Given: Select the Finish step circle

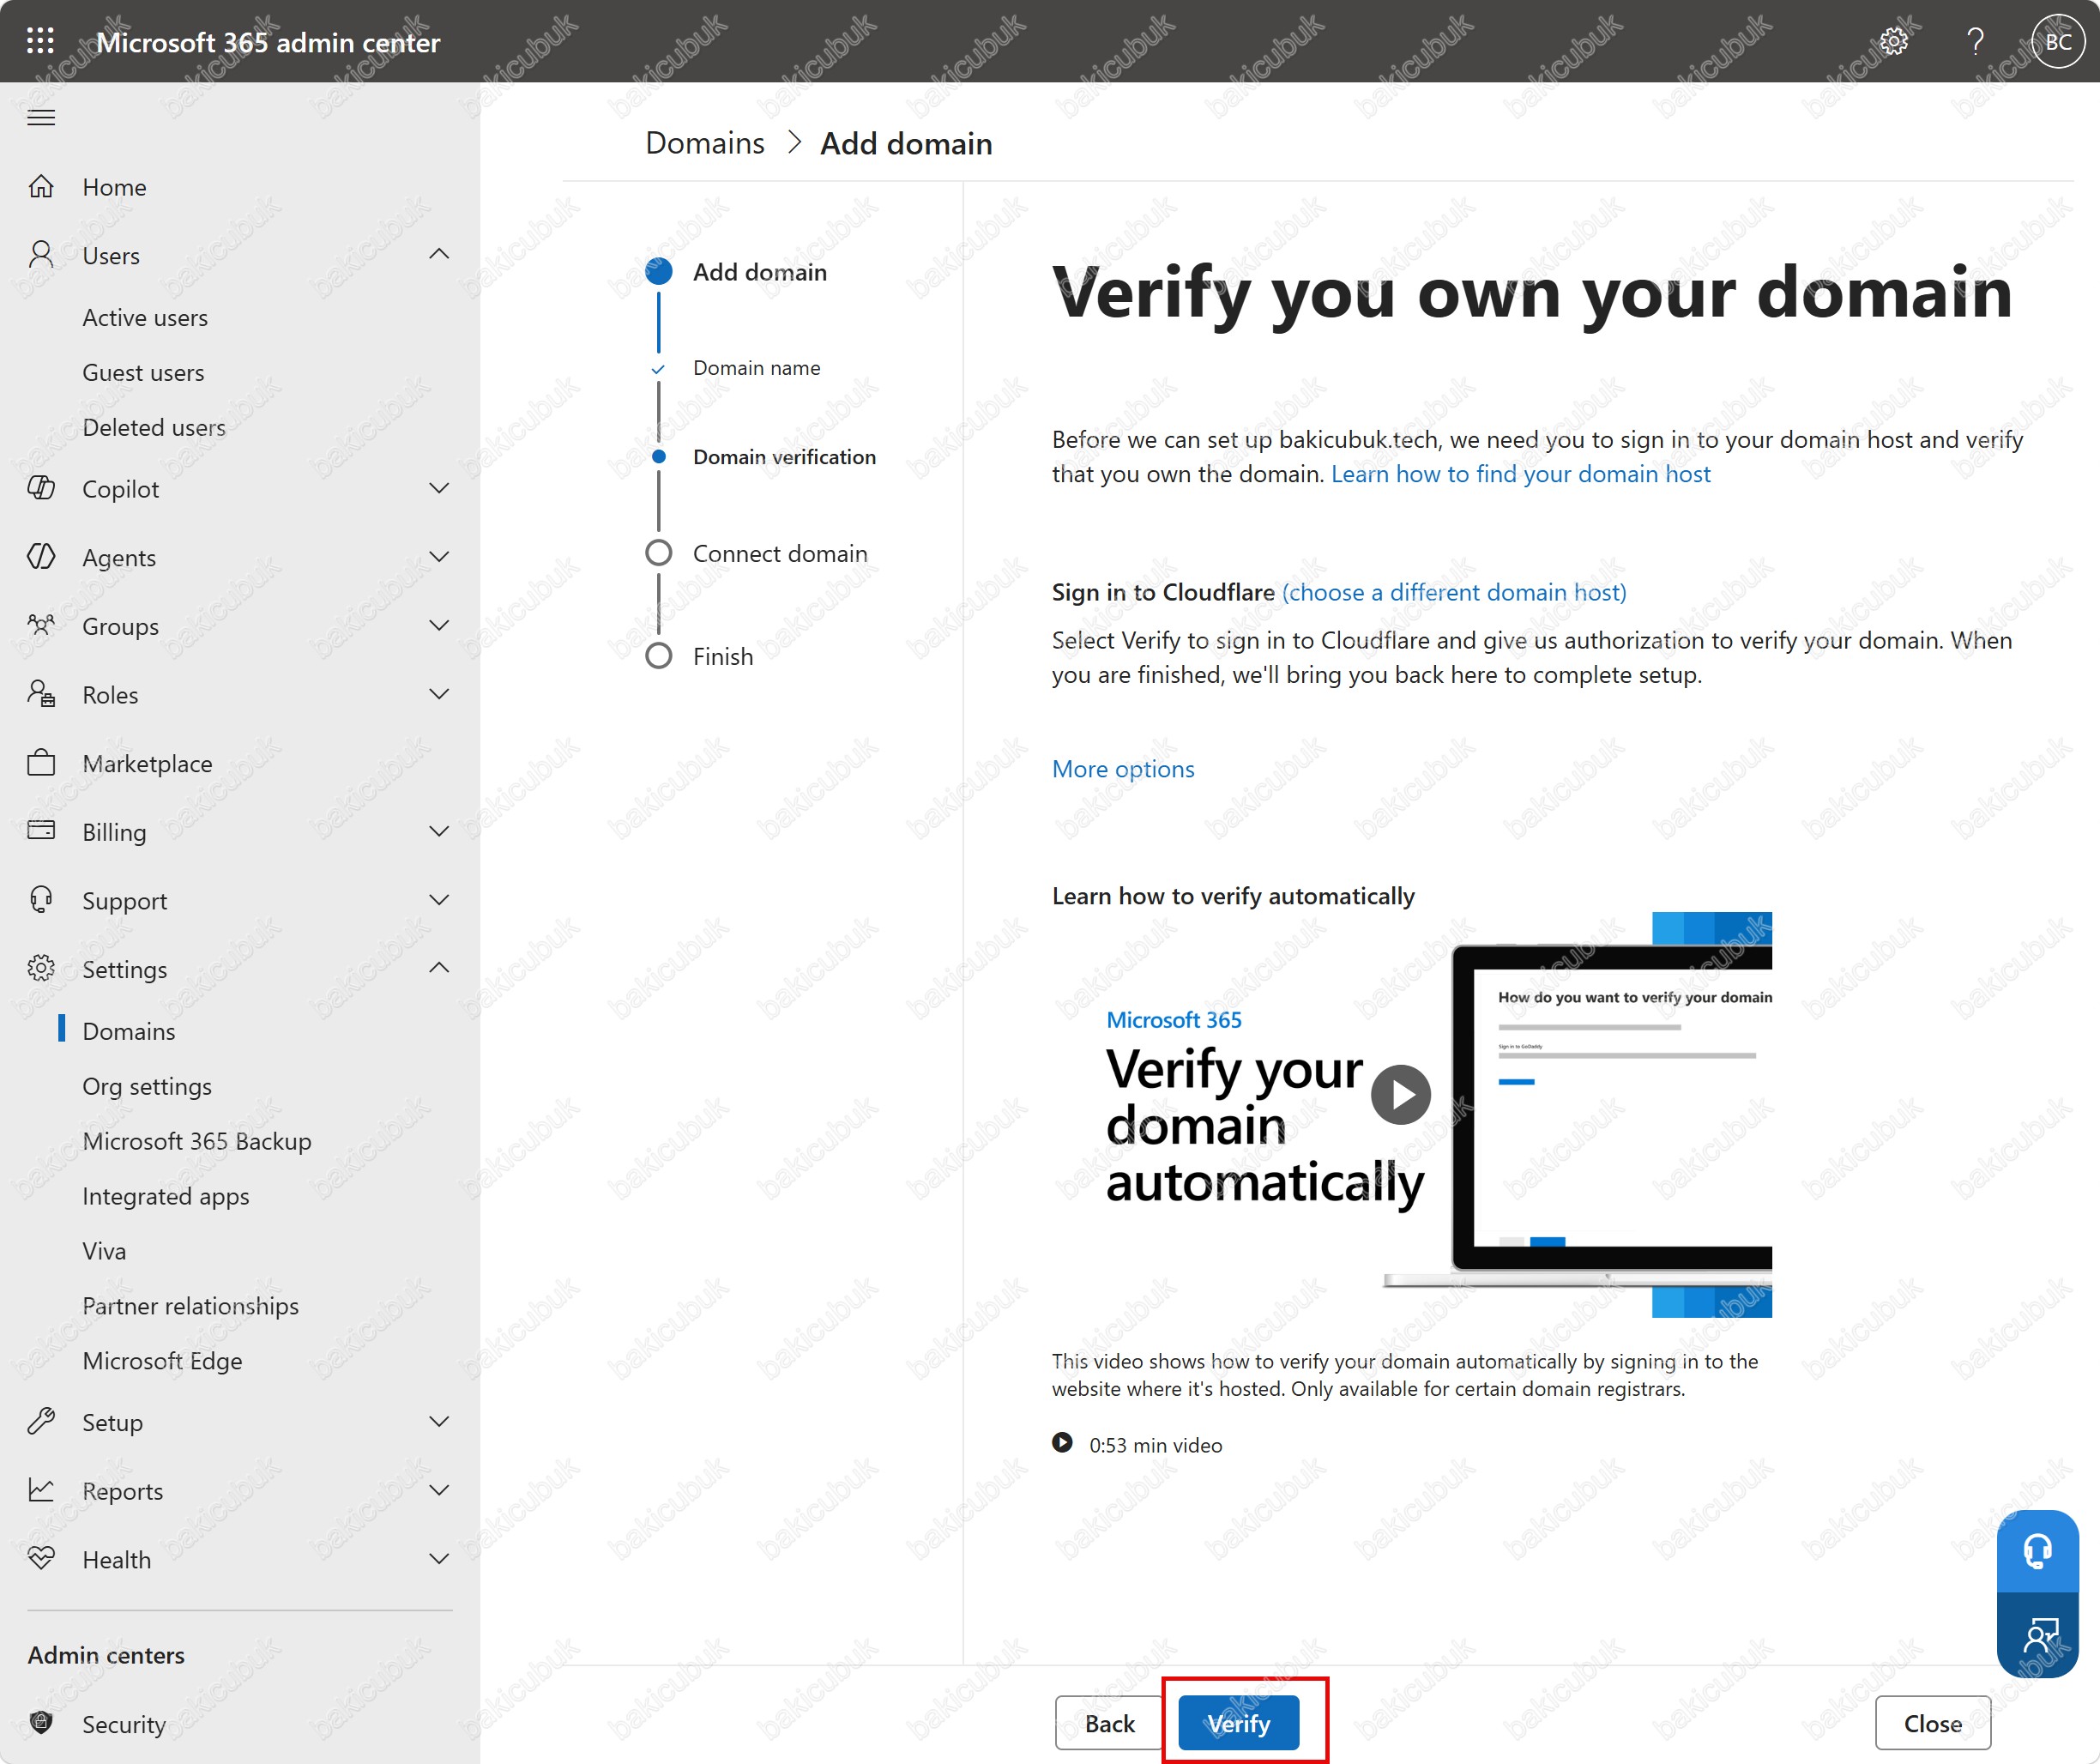Looking at the screenshot, I should tap(659, 656).
